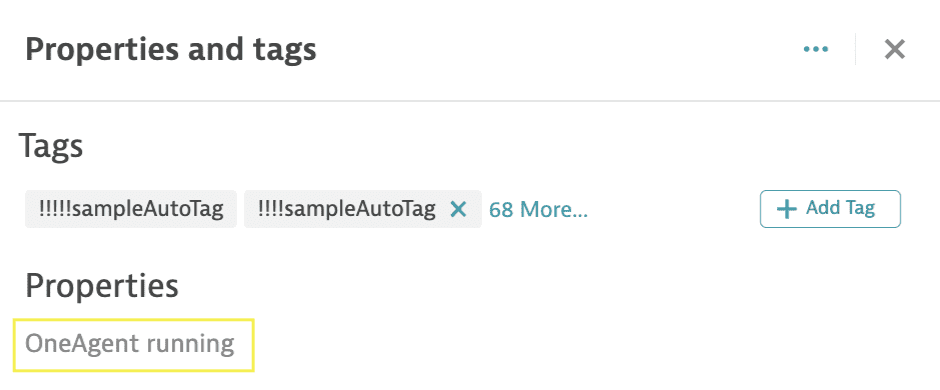Delete the second sampleAutoTag using the teal X
The image size is (940, 390).
click(x=458, y=209)
